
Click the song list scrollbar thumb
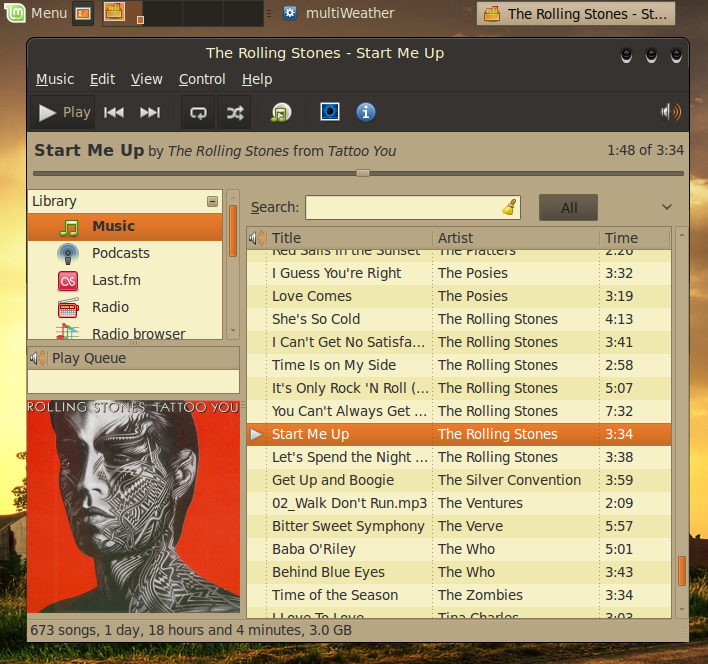point(682,571)
